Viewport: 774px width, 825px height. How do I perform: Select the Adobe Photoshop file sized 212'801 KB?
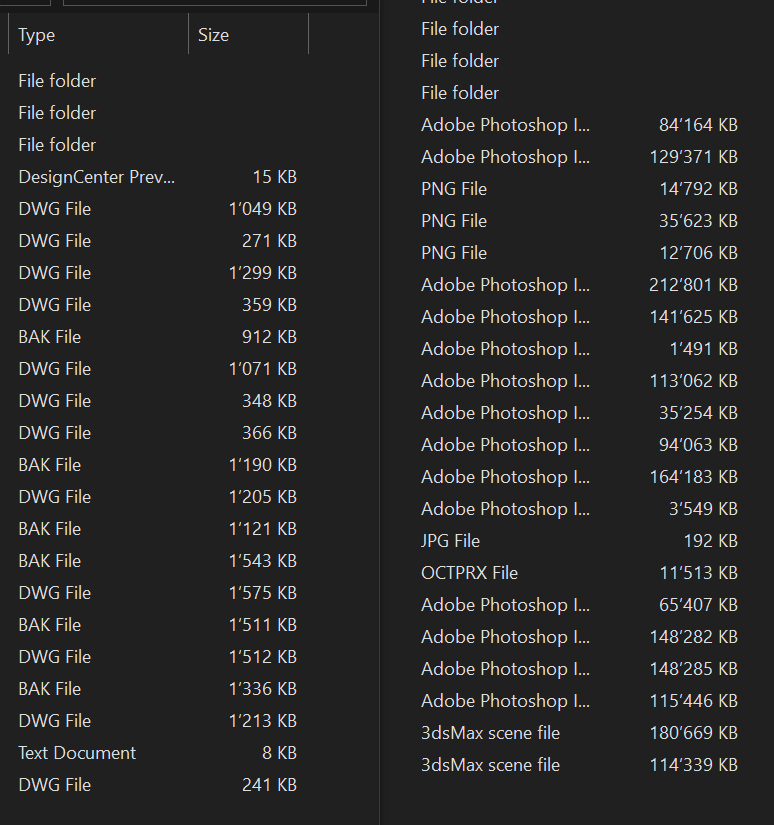(505, 285)
